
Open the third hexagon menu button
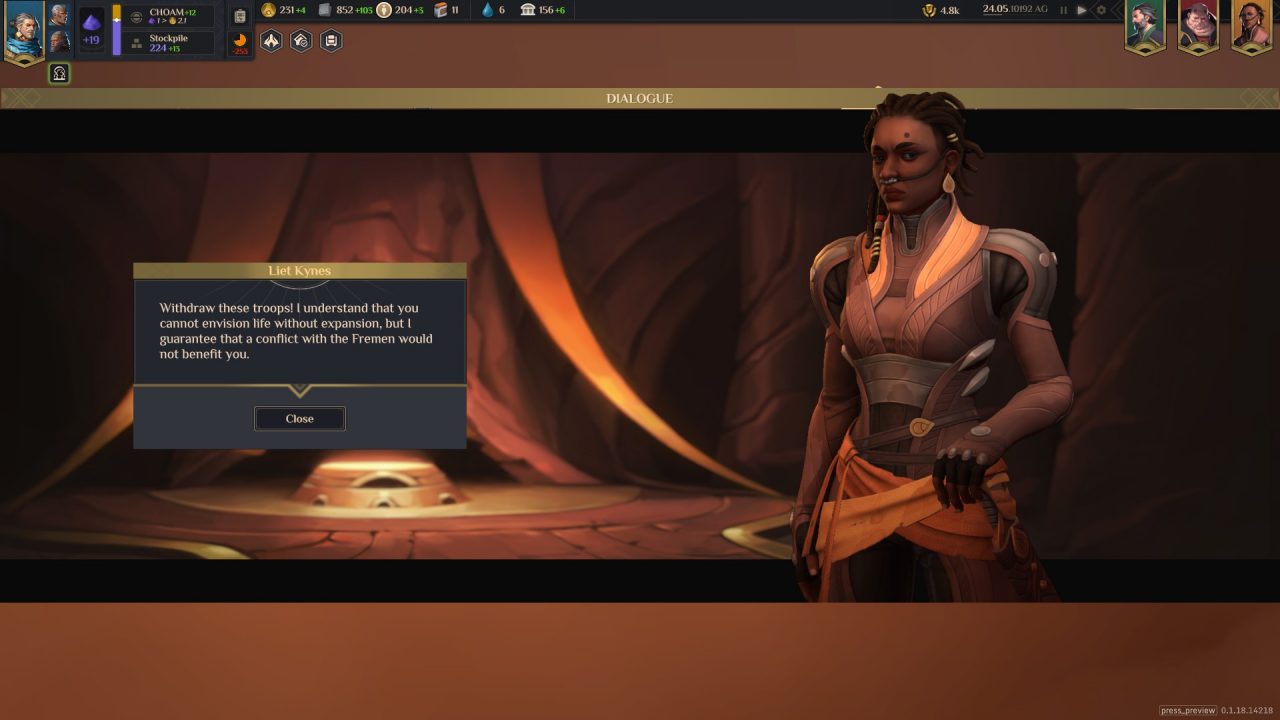(331, 41)
